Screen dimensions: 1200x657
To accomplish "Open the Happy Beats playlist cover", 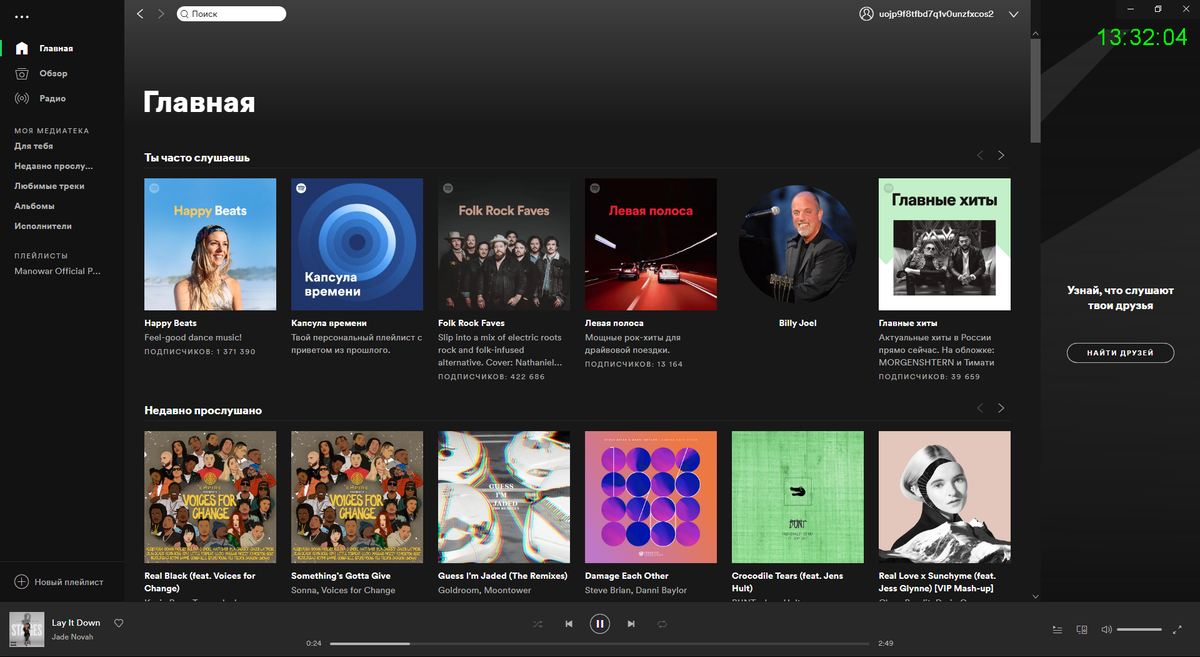I will [x=210, y=244].
